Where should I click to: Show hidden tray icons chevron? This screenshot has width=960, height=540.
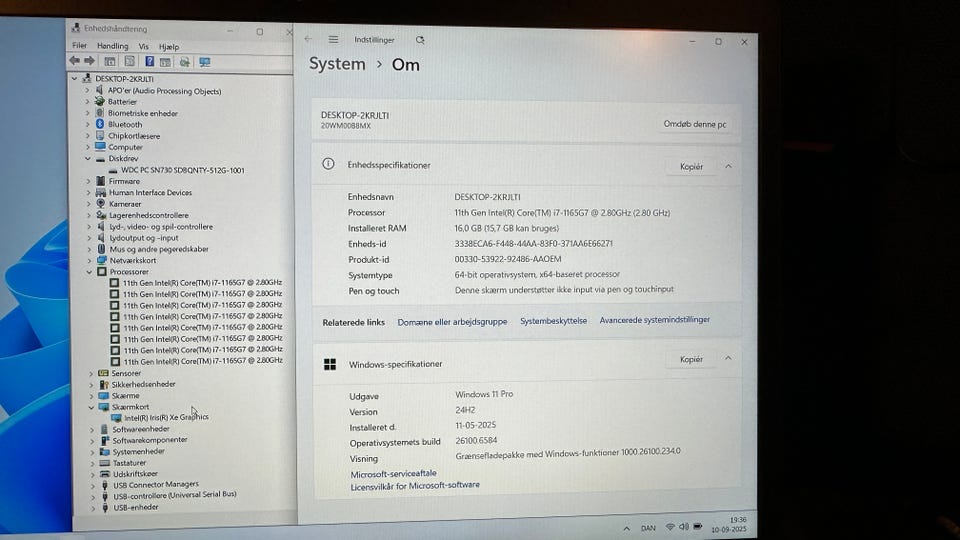(x=626, y=528)
